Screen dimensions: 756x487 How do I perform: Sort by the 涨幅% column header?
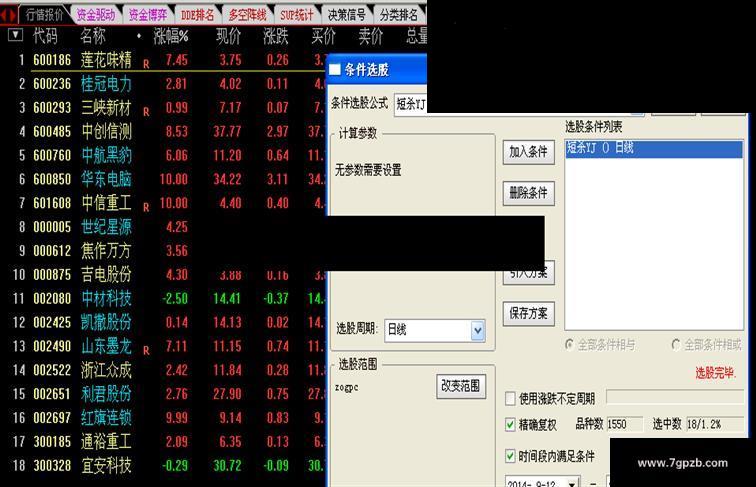[x=171, y=36]
